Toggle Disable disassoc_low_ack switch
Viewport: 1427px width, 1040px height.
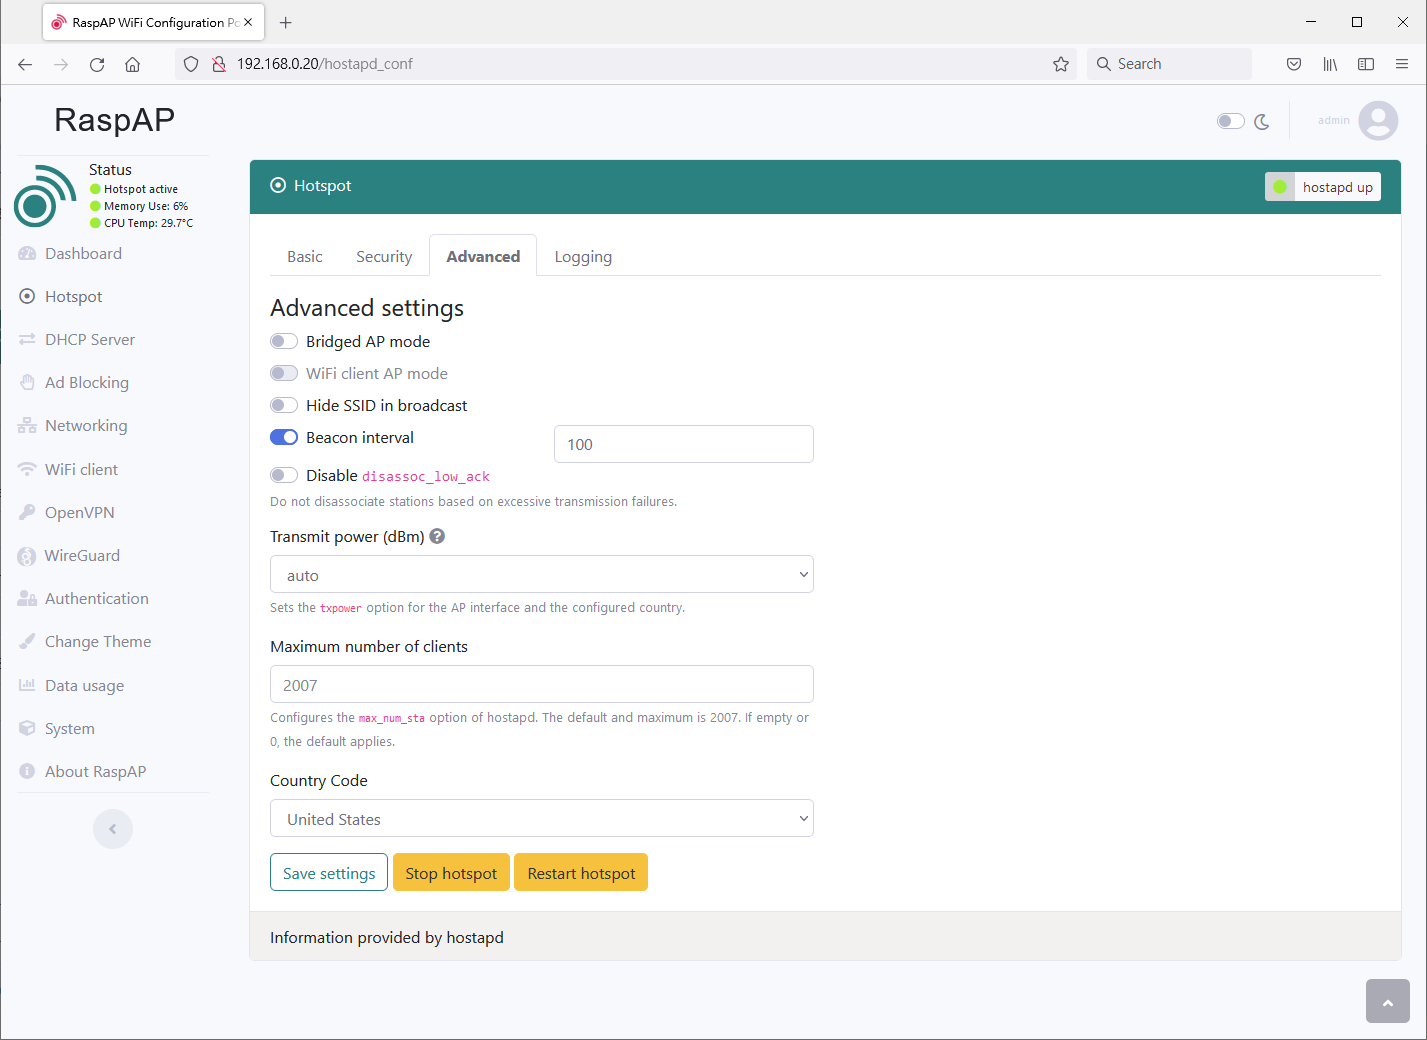(284, 475)
